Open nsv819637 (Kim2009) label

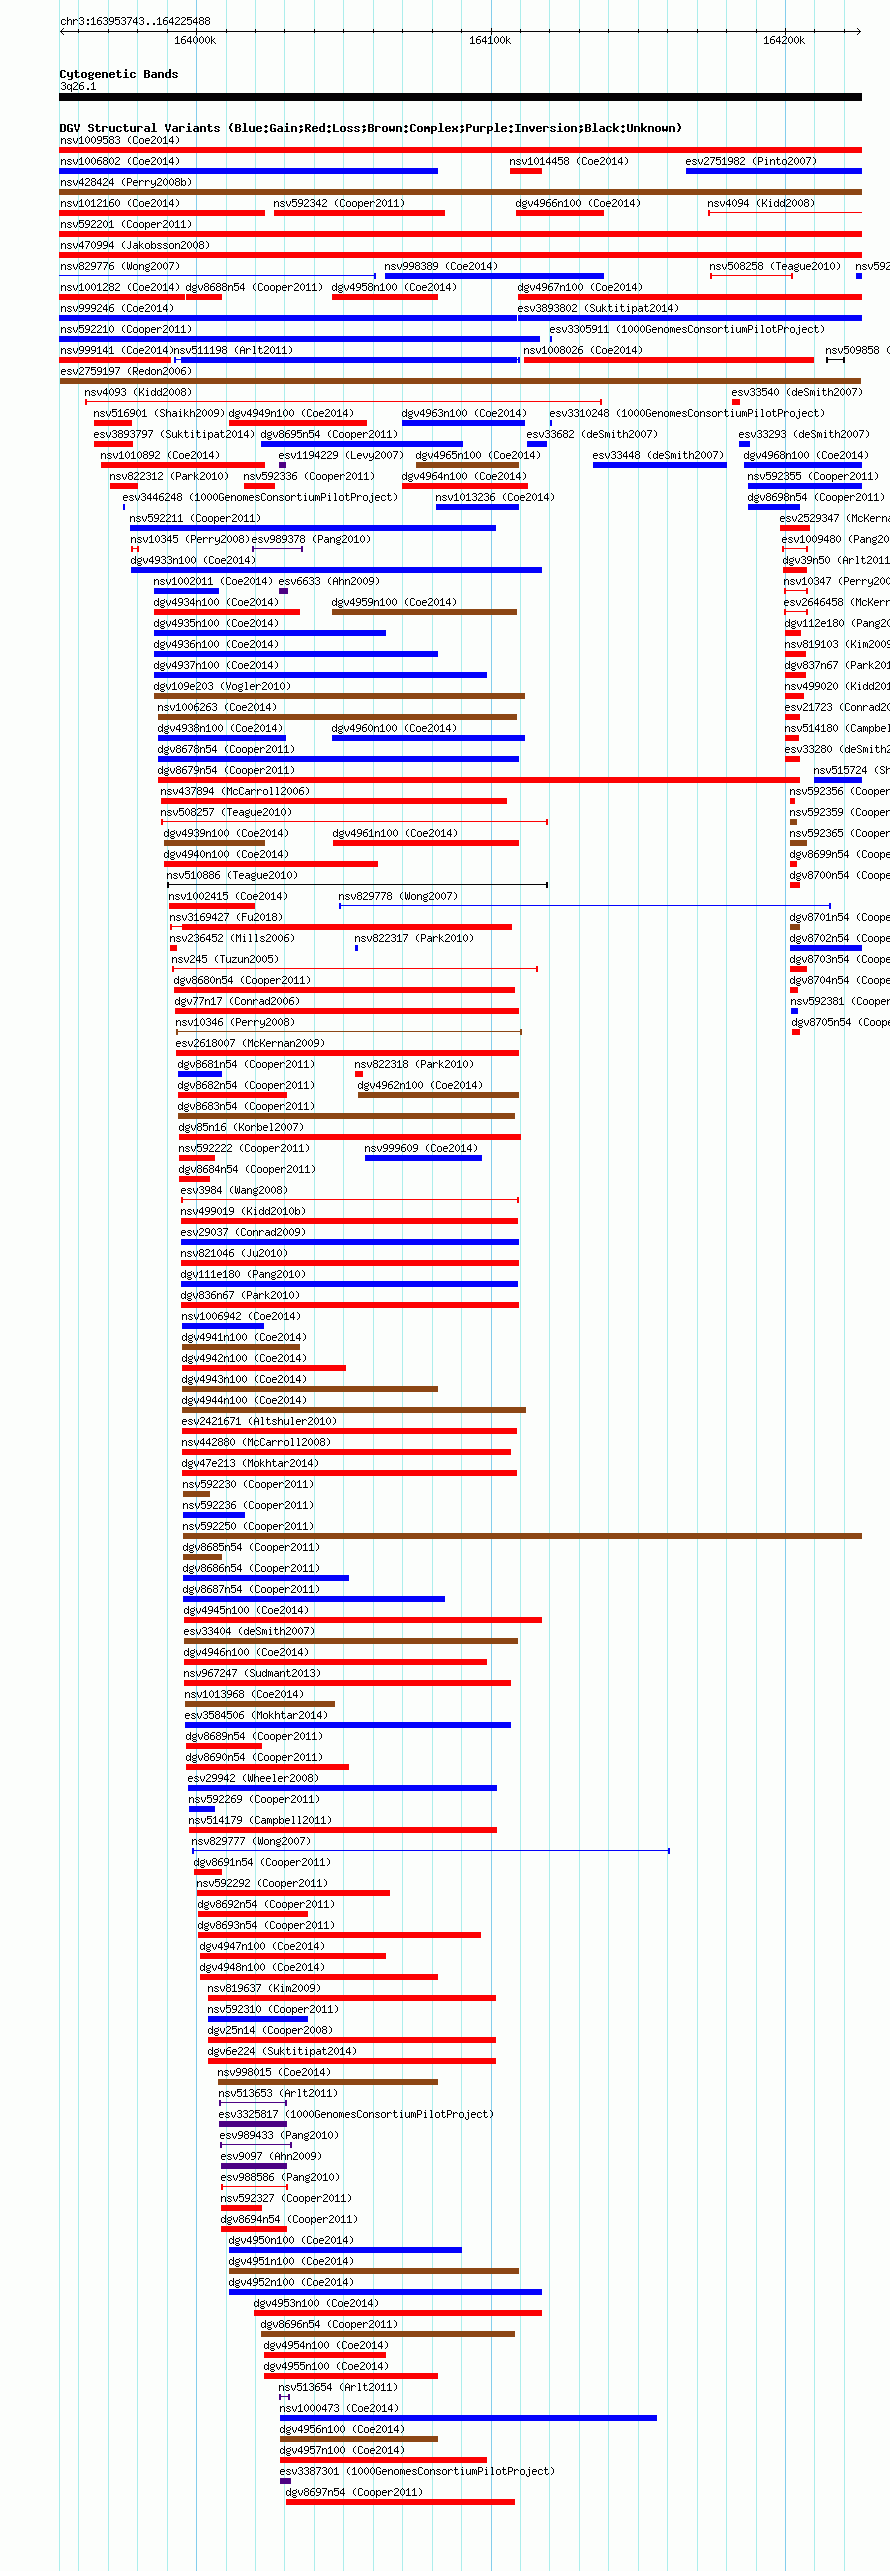(264, 1988)
